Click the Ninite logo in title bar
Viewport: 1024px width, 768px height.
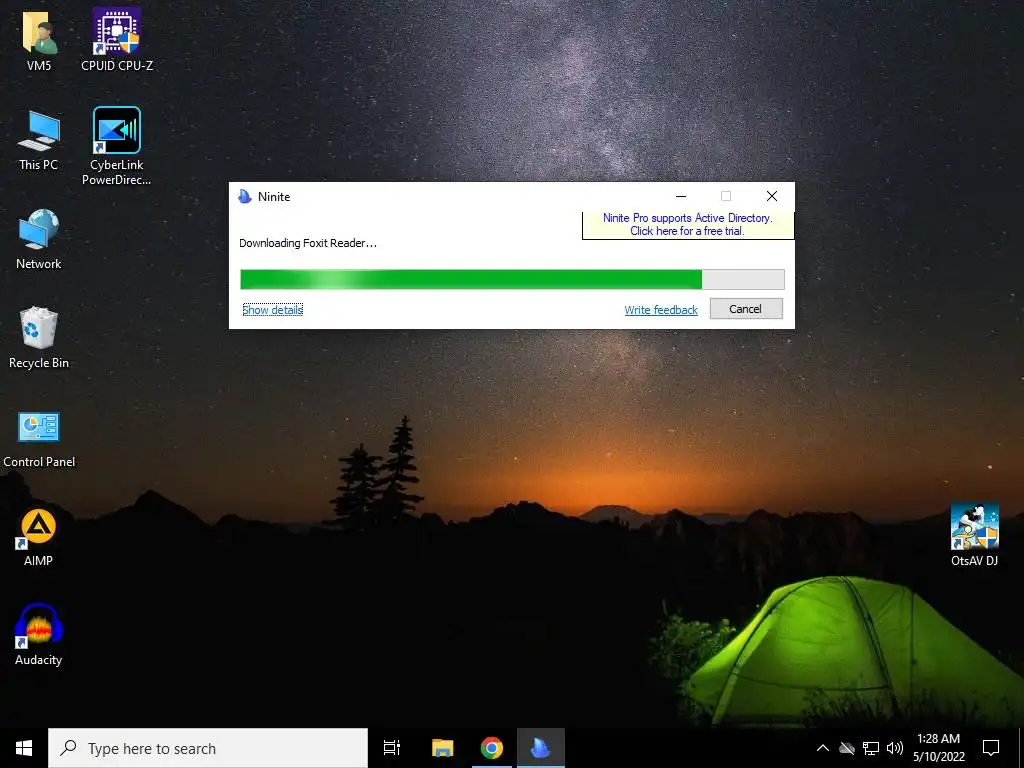coord(245,197)
